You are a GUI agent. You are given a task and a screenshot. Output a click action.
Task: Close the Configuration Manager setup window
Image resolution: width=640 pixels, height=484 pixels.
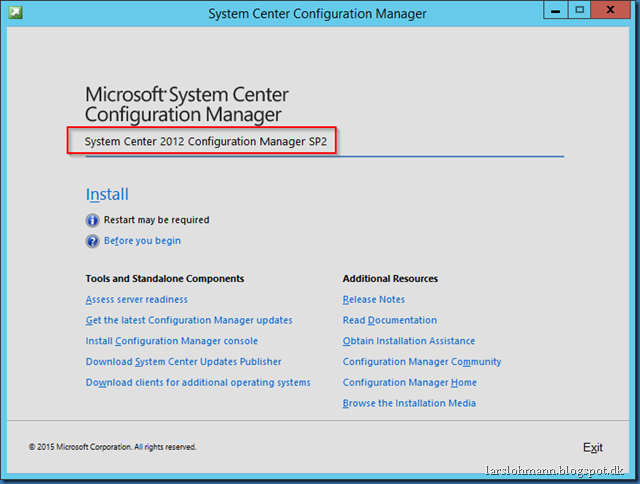coord(610,10)
